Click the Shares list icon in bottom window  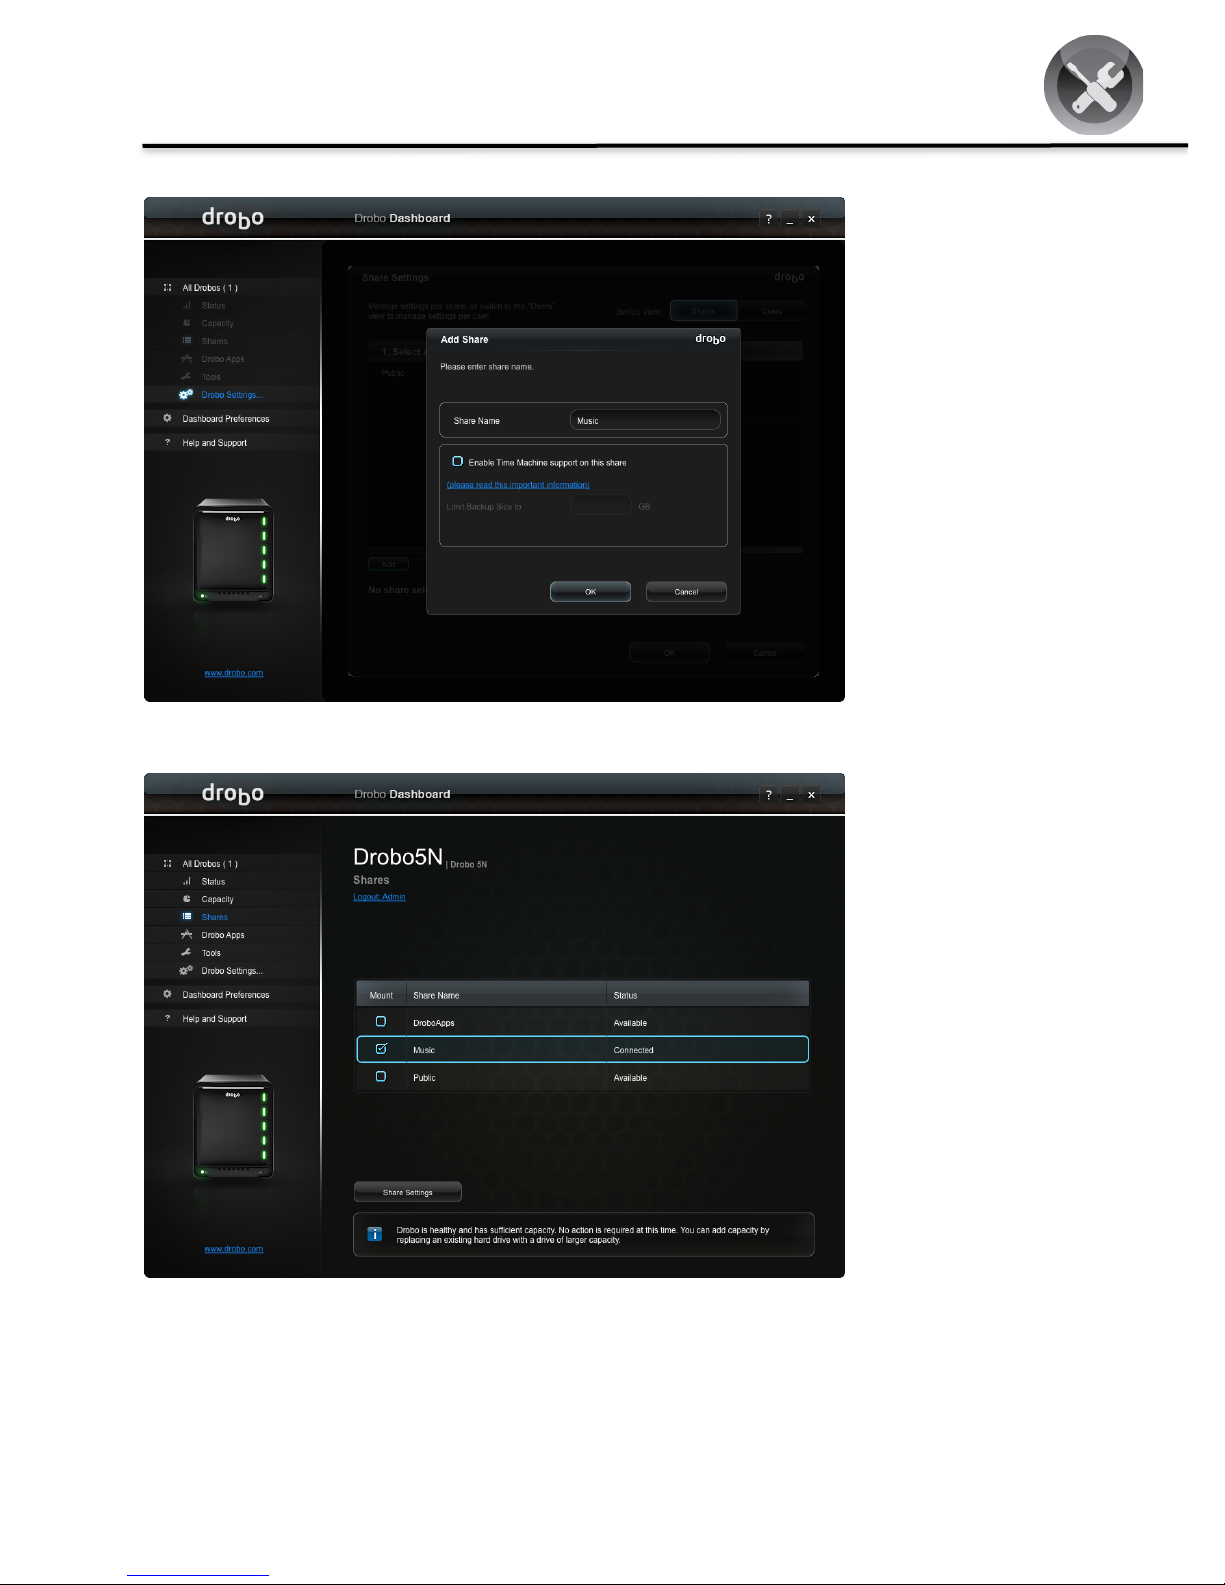point(186,917)
